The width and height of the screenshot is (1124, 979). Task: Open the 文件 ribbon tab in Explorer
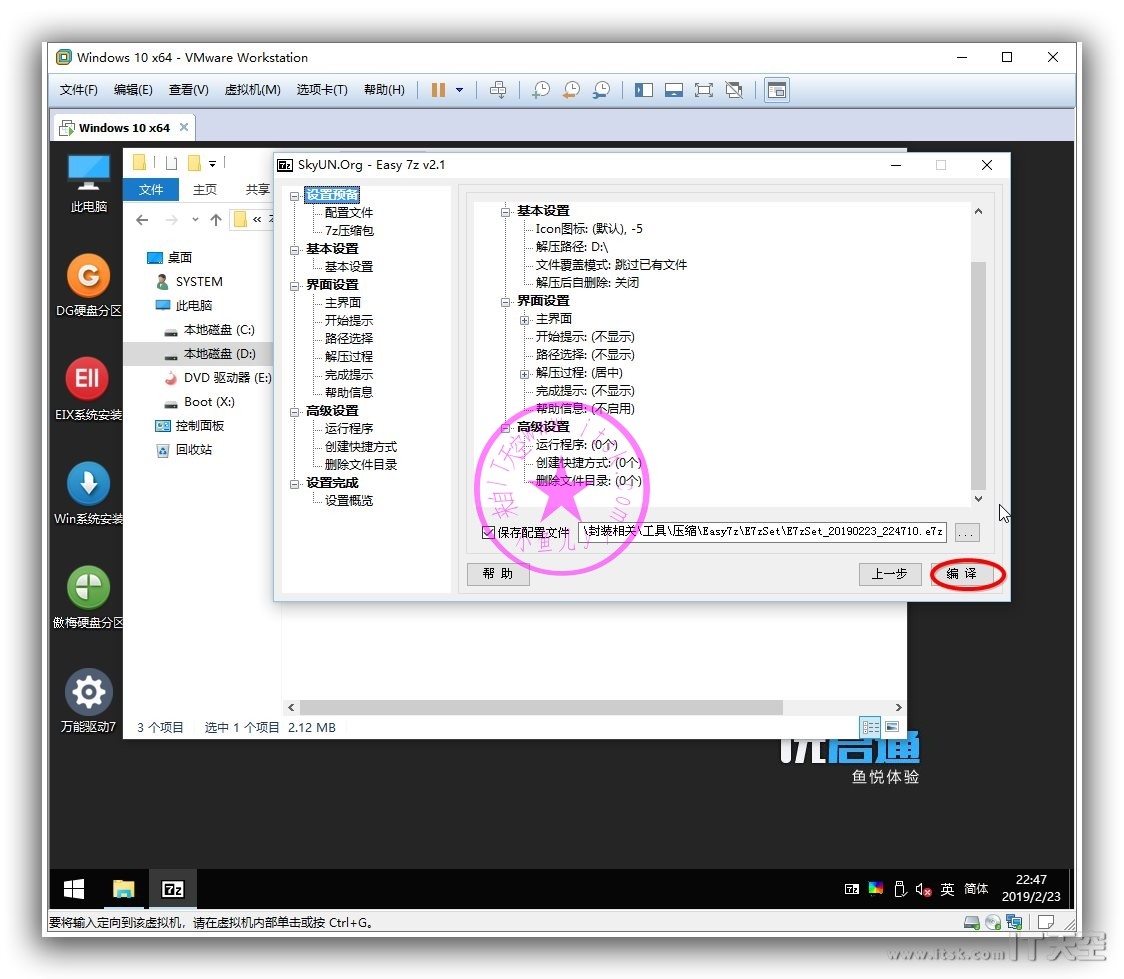[151, 189]
